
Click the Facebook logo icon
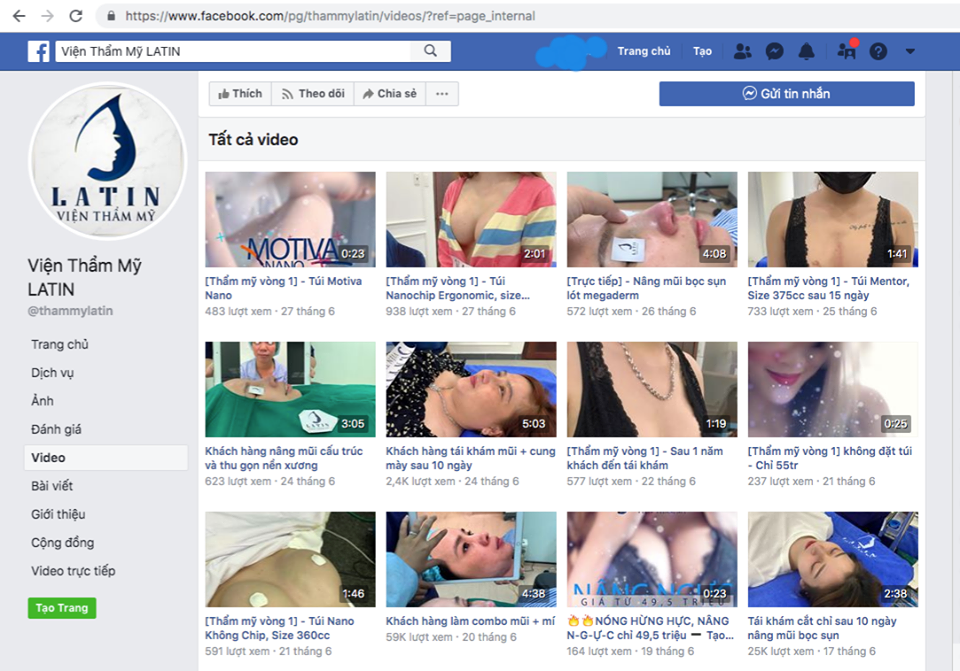tap(39, 51)
